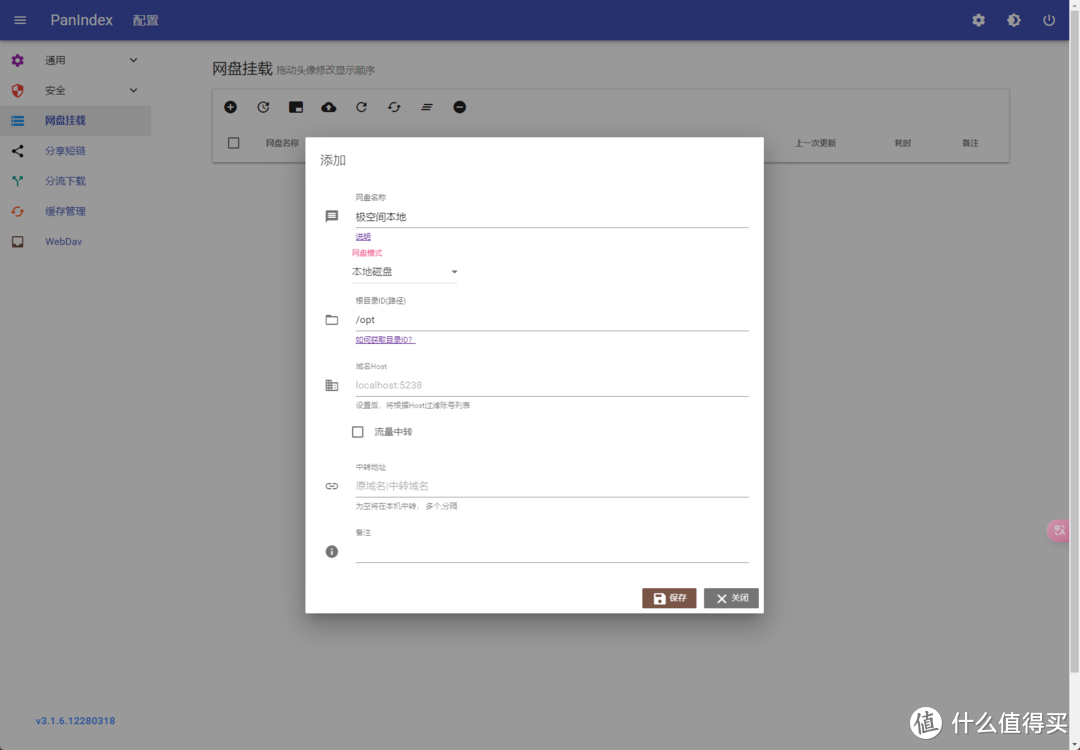This screenshot has height=750, width=1080.
Task: Click the link icon beside 中转地址
Action: 331,486
